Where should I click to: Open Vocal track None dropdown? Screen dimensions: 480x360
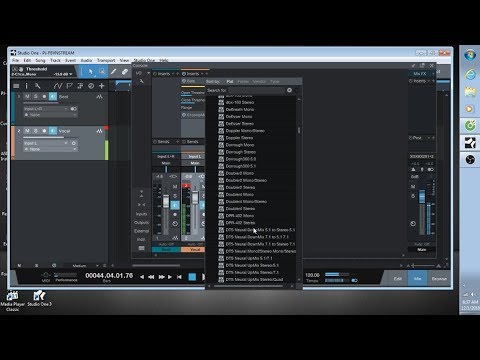point(50,149)
